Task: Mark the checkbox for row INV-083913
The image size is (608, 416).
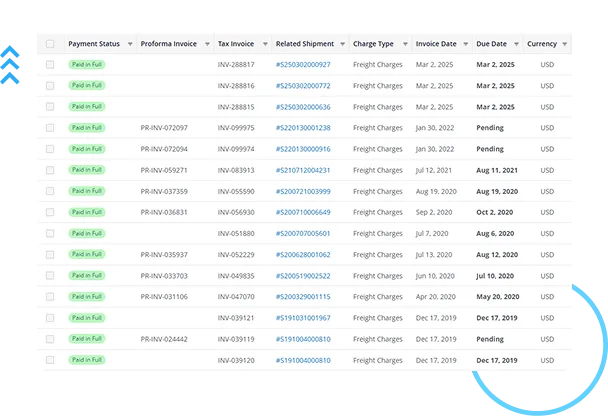Action: pyautogui.click(x=50, y=170)
